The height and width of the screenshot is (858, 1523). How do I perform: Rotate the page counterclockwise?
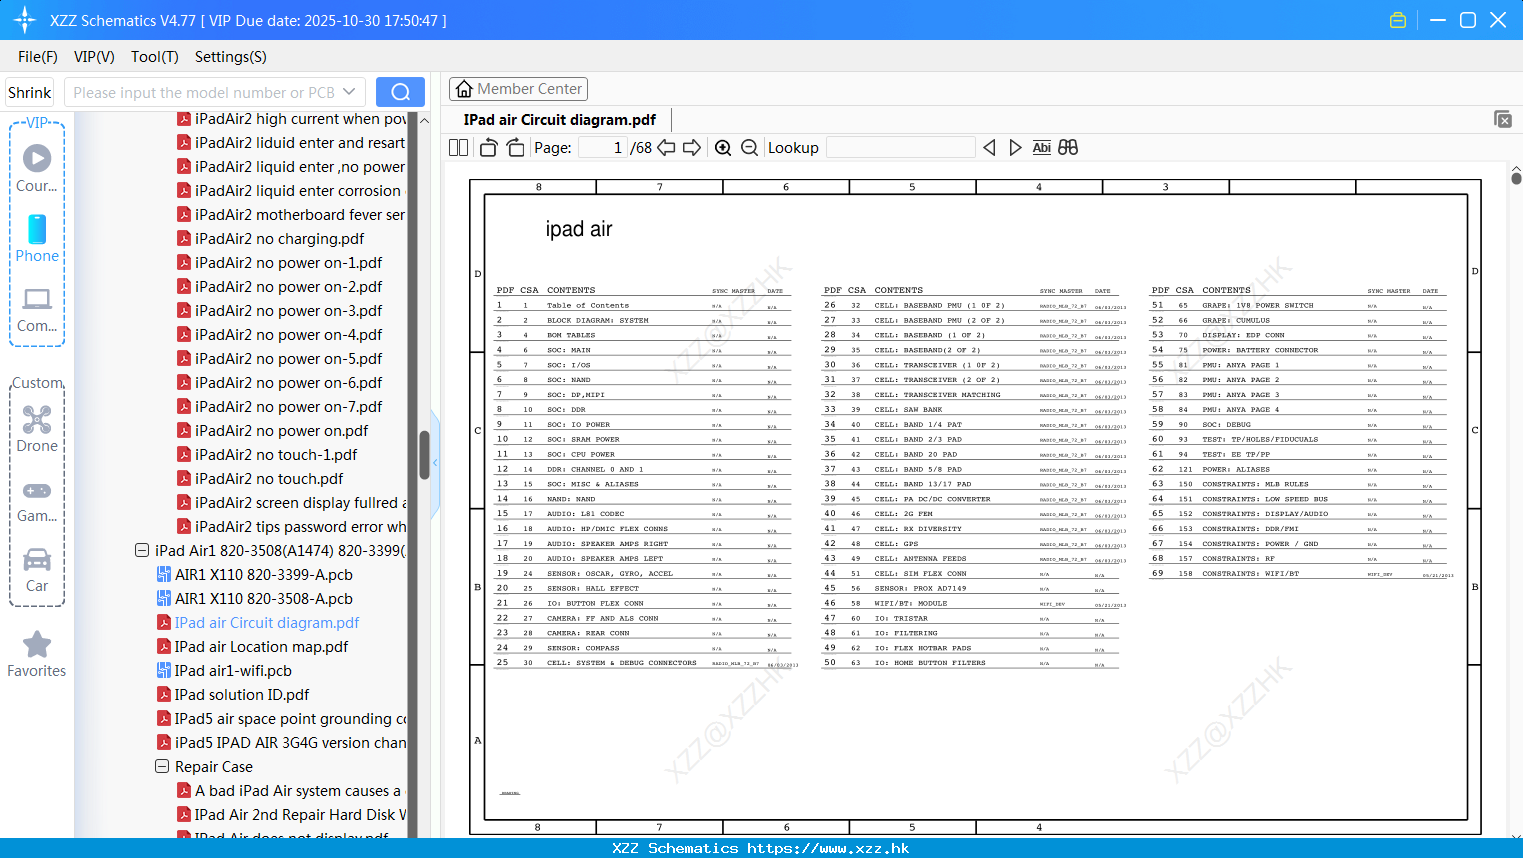(x=488, y=148)
